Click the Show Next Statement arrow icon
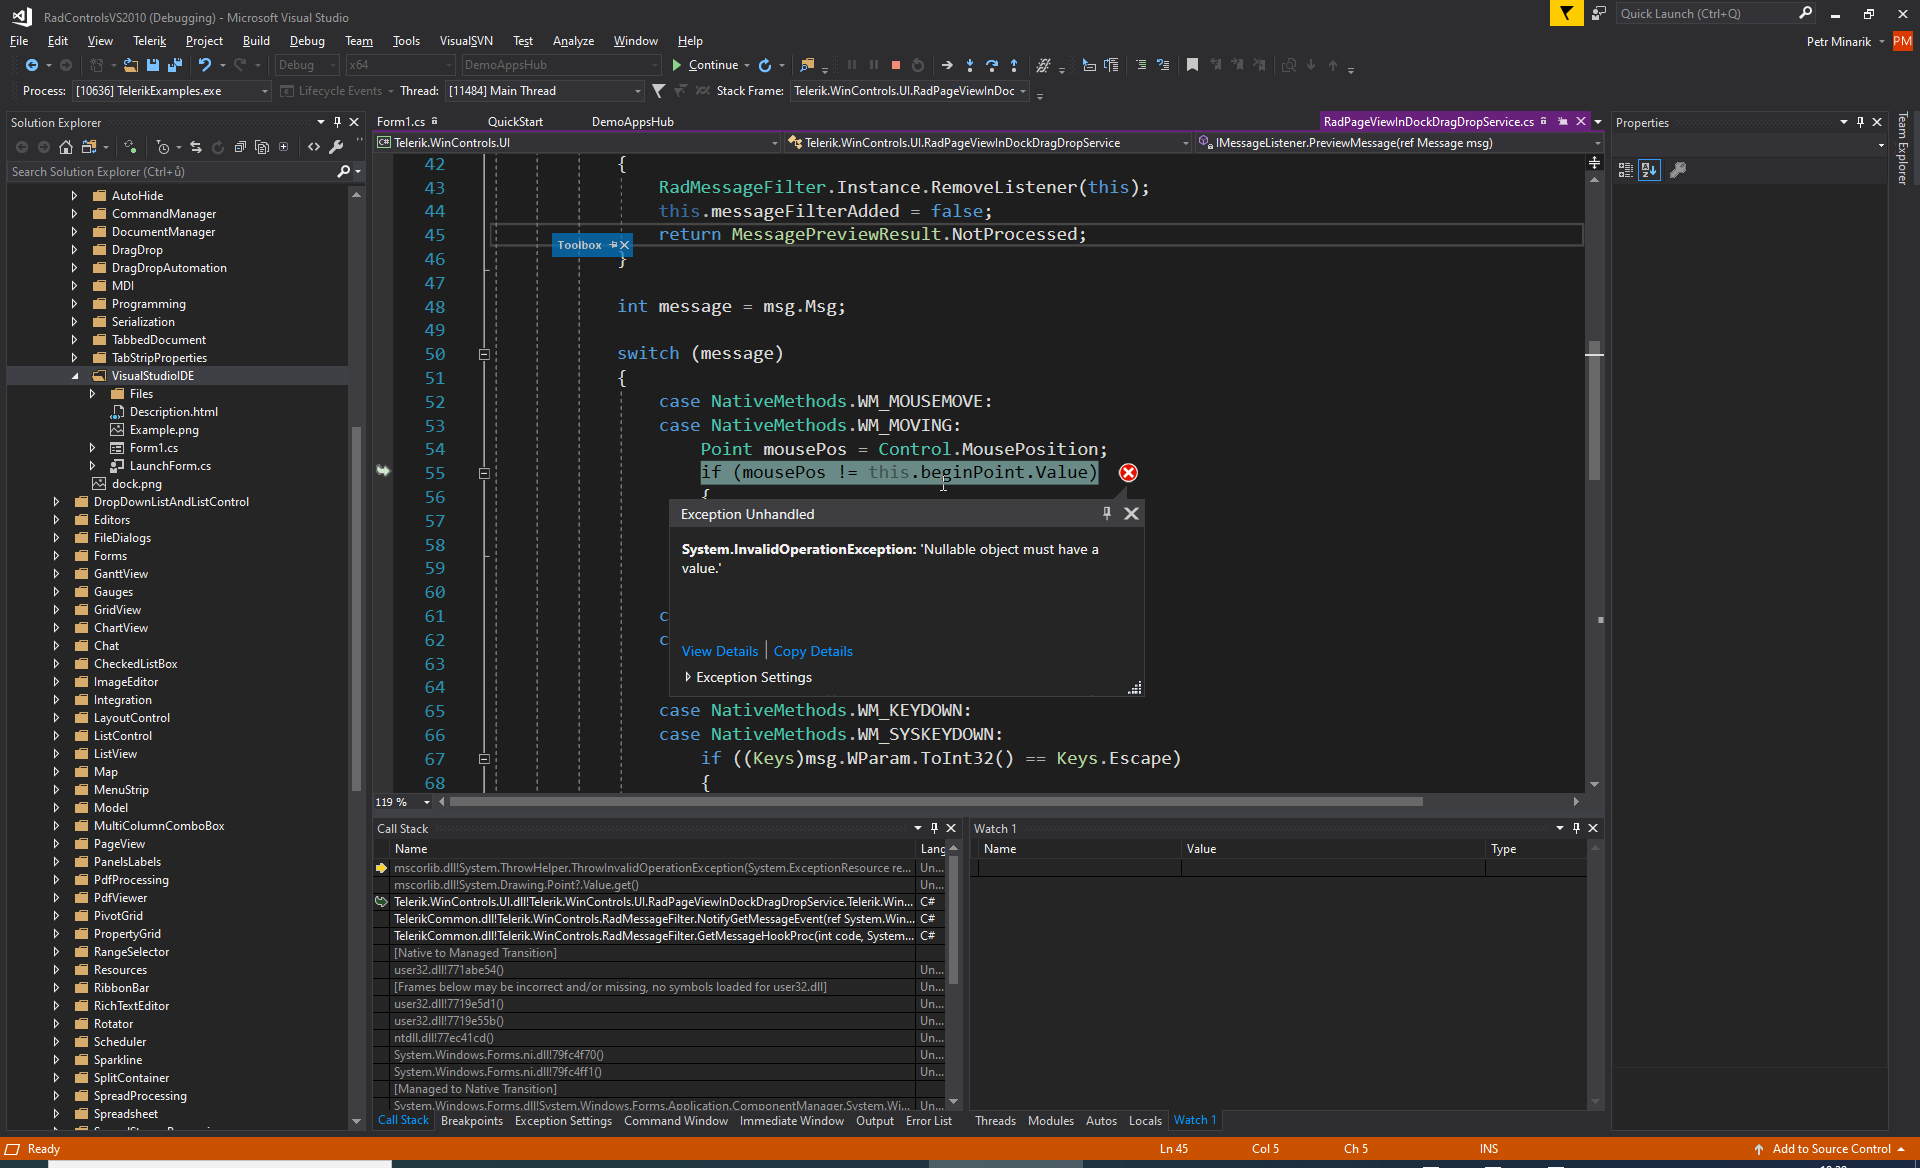 tap(947, 65)
